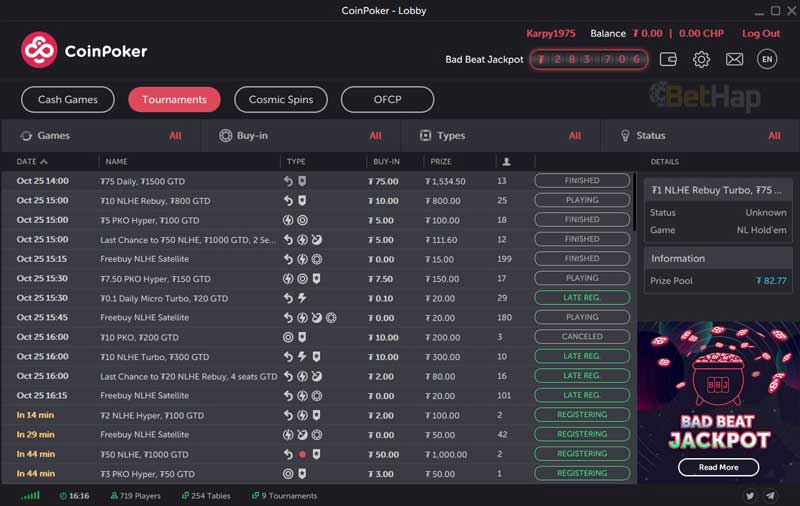Expand the Games filter dropdown

(x=101, y=136)
